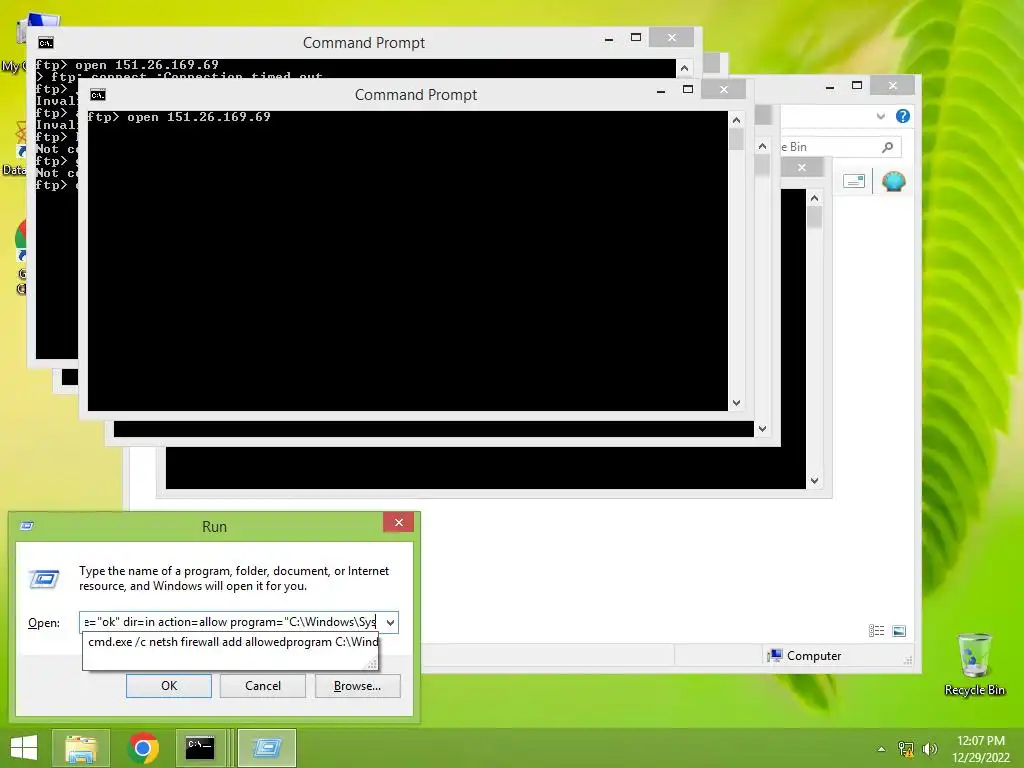The height and width of the screenshot is (768, 1024).
Task: Click the scroll-up arrow of the rearmost console
Action: 814,198
